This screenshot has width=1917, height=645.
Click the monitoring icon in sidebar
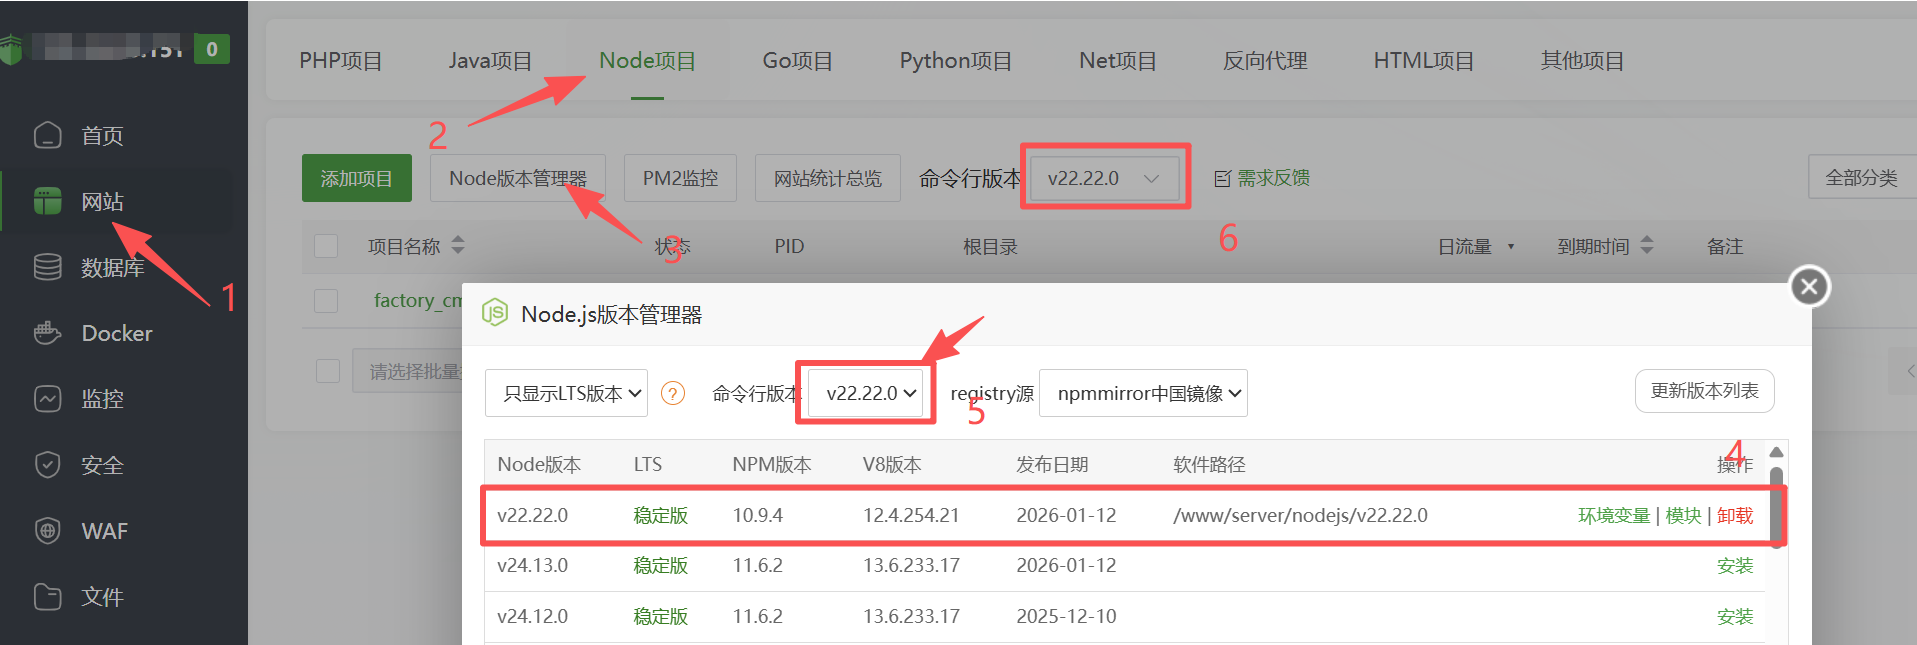47,399
